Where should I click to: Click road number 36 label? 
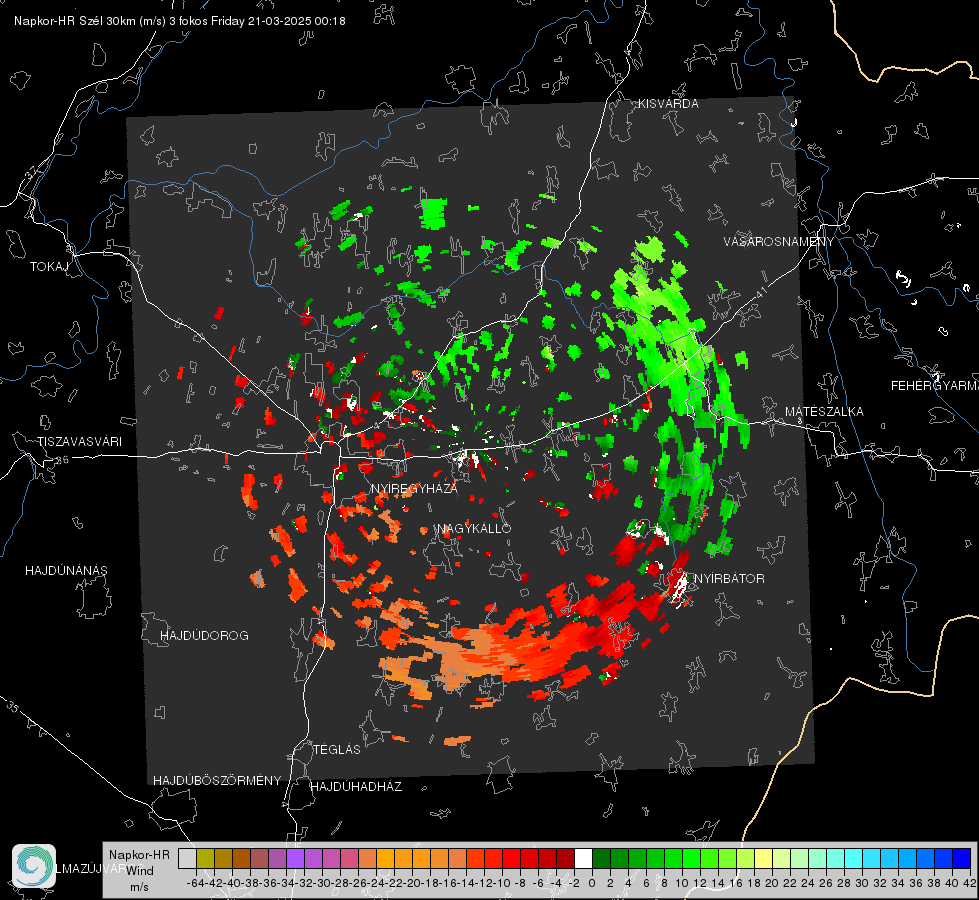[x=62, y=460]
